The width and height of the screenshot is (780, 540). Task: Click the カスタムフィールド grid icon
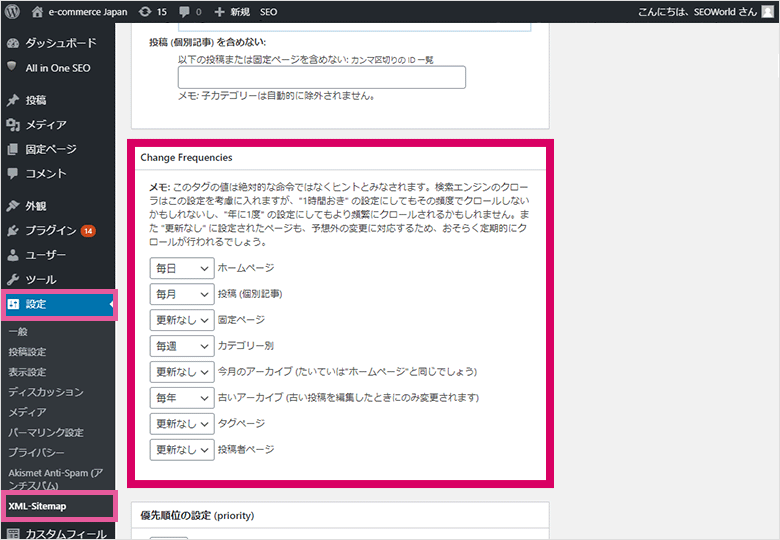point(13,534)
